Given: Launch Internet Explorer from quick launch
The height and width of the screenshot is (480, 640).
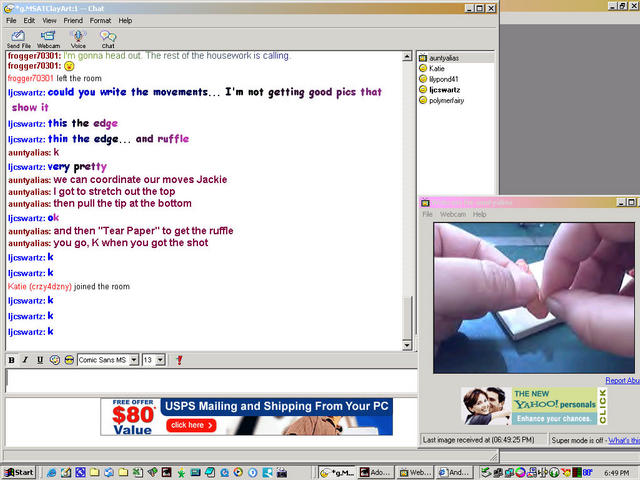Looking at the screenshot, I should pos(51,473).
